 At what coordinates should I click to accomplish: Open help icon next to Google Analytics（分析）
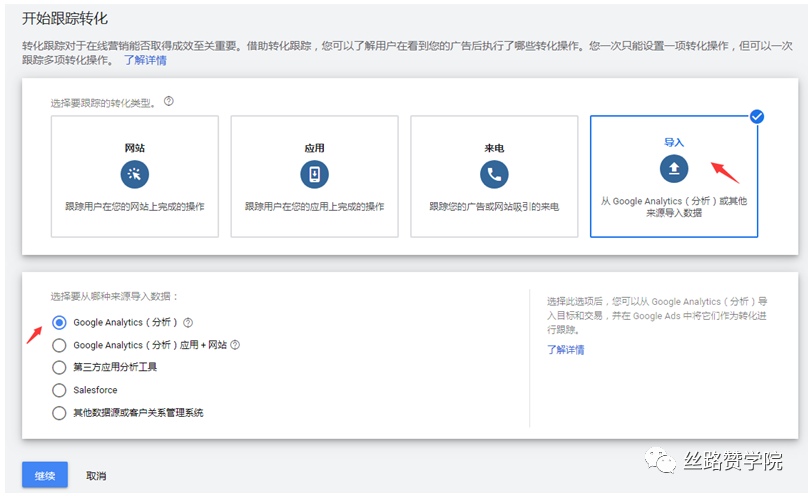coord(188,322)
